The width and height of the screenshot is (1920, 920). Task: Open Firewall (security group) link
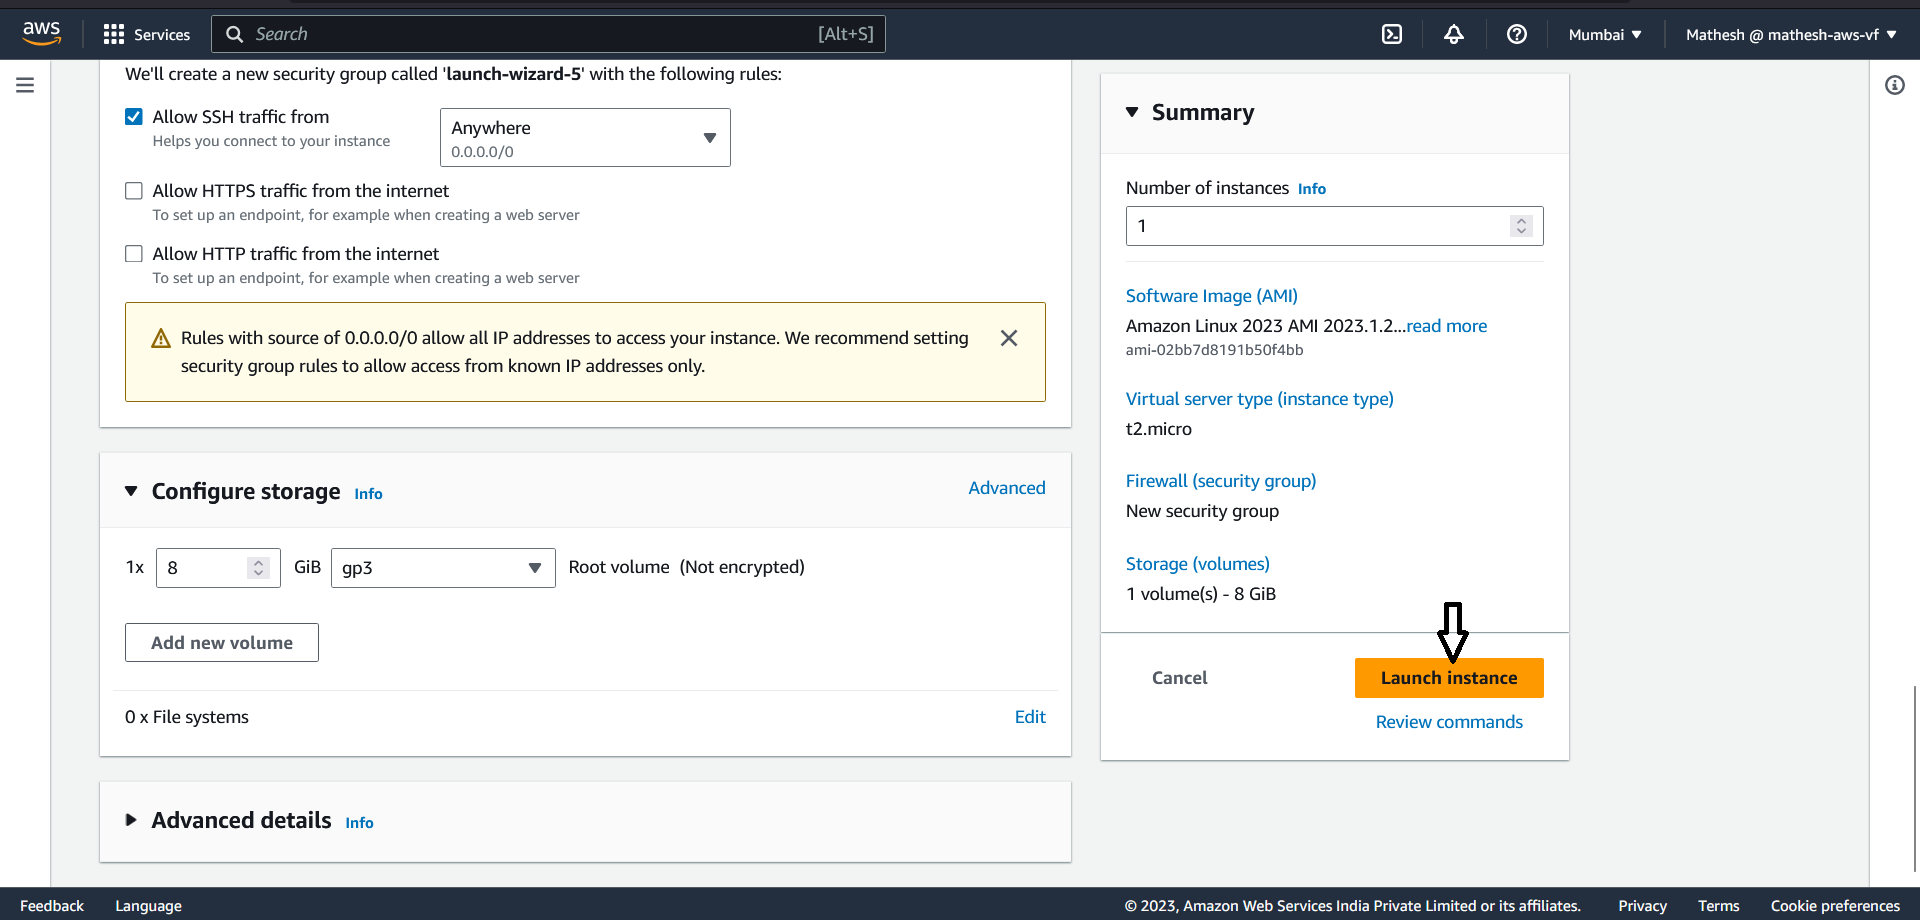click(x=1221, y=481)
